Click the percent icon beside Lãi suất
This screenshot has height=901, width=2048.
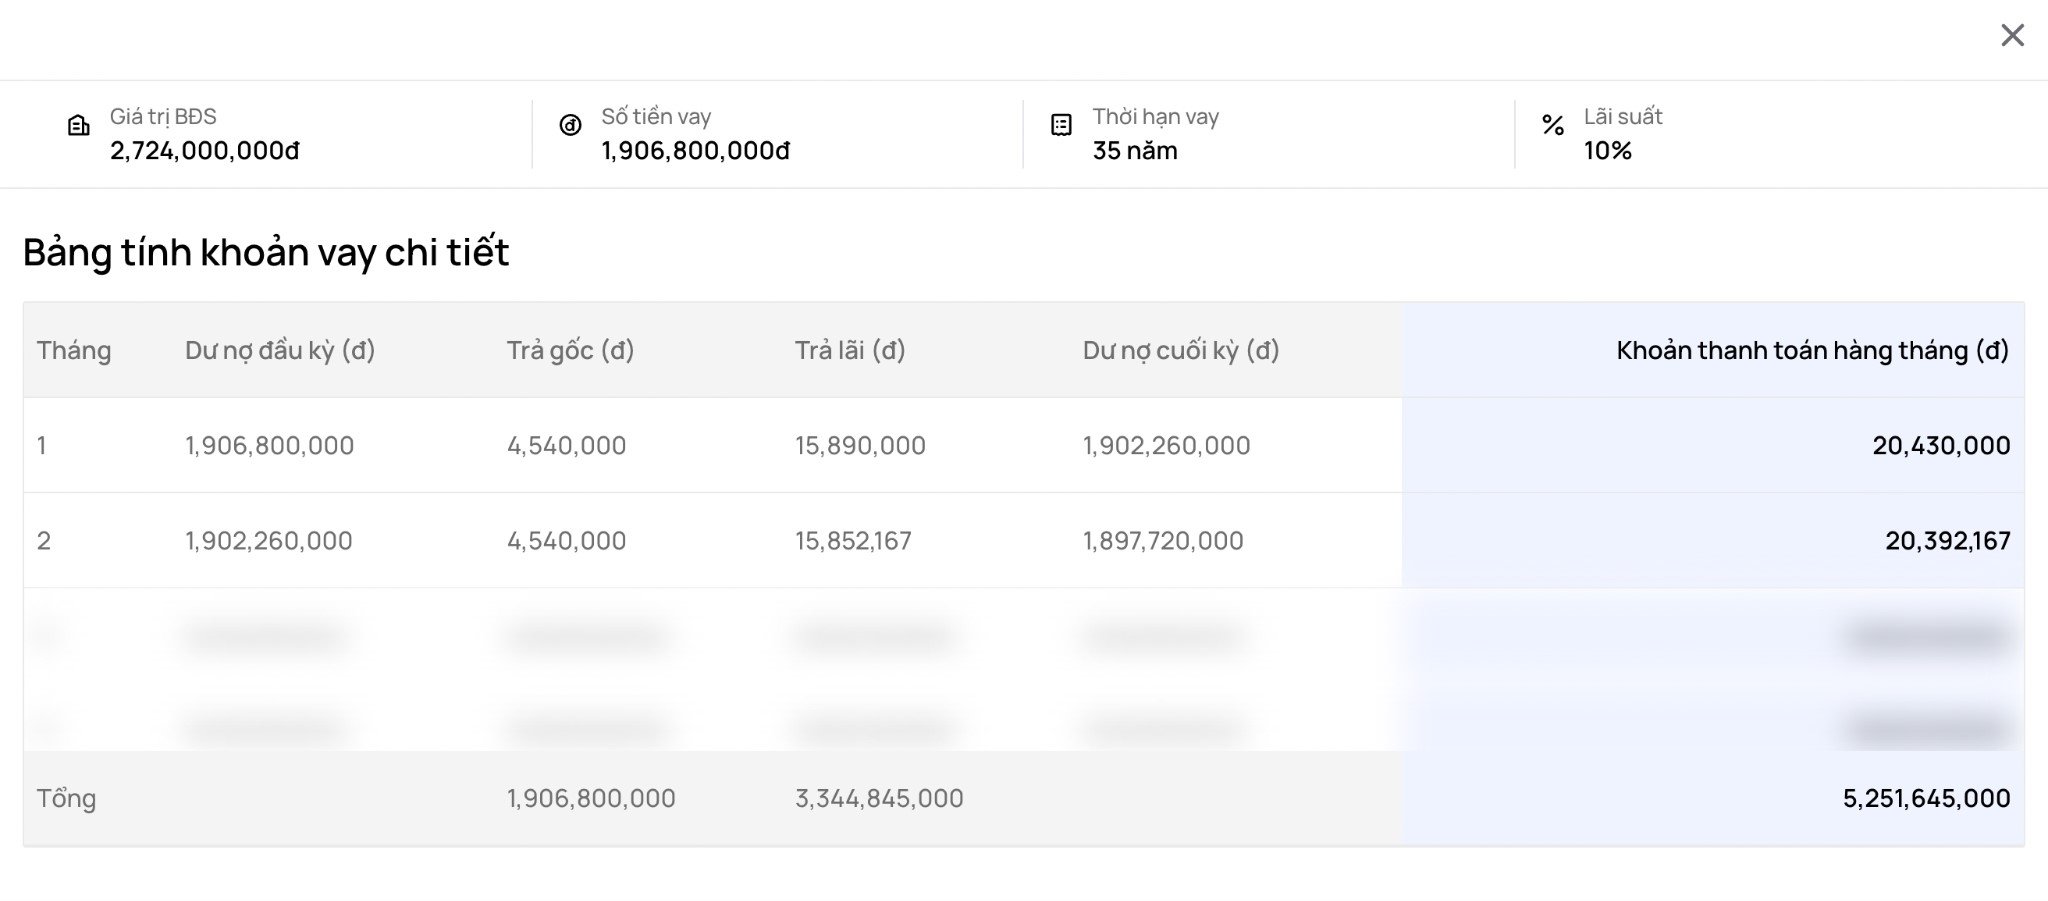pos(1552,125)
